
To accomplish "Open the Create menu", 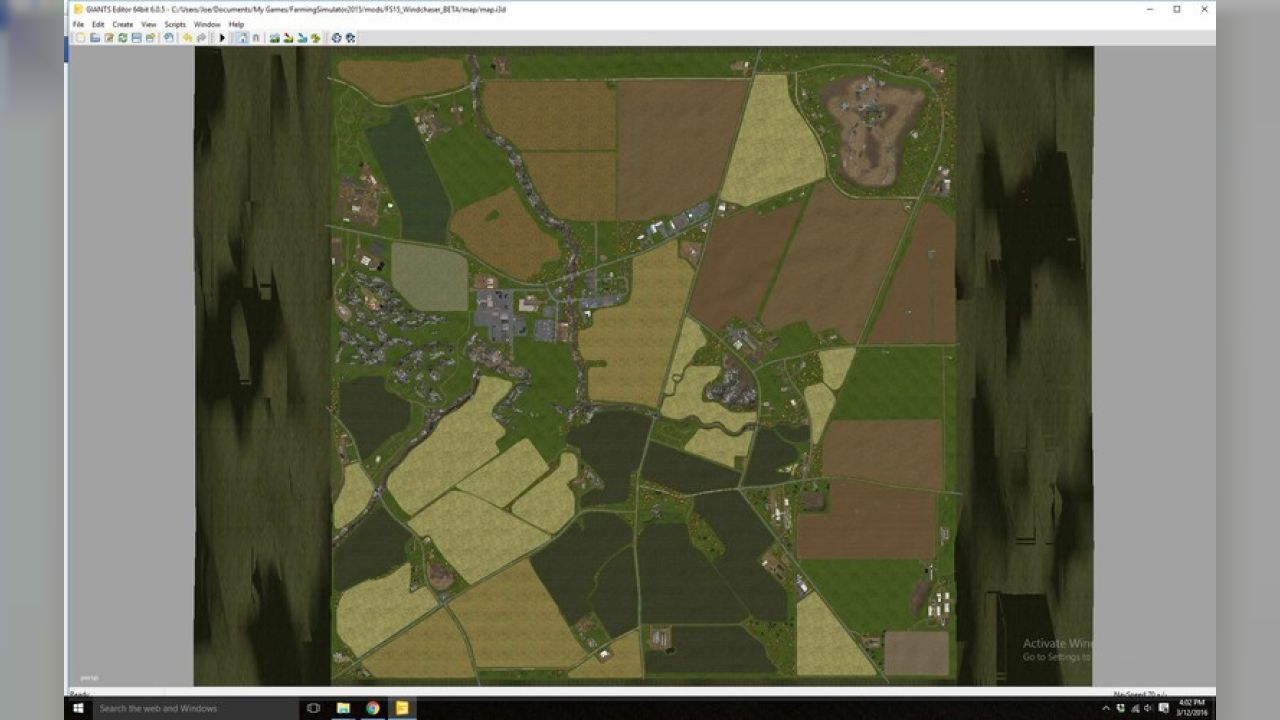I will click(x=123, y=24).
